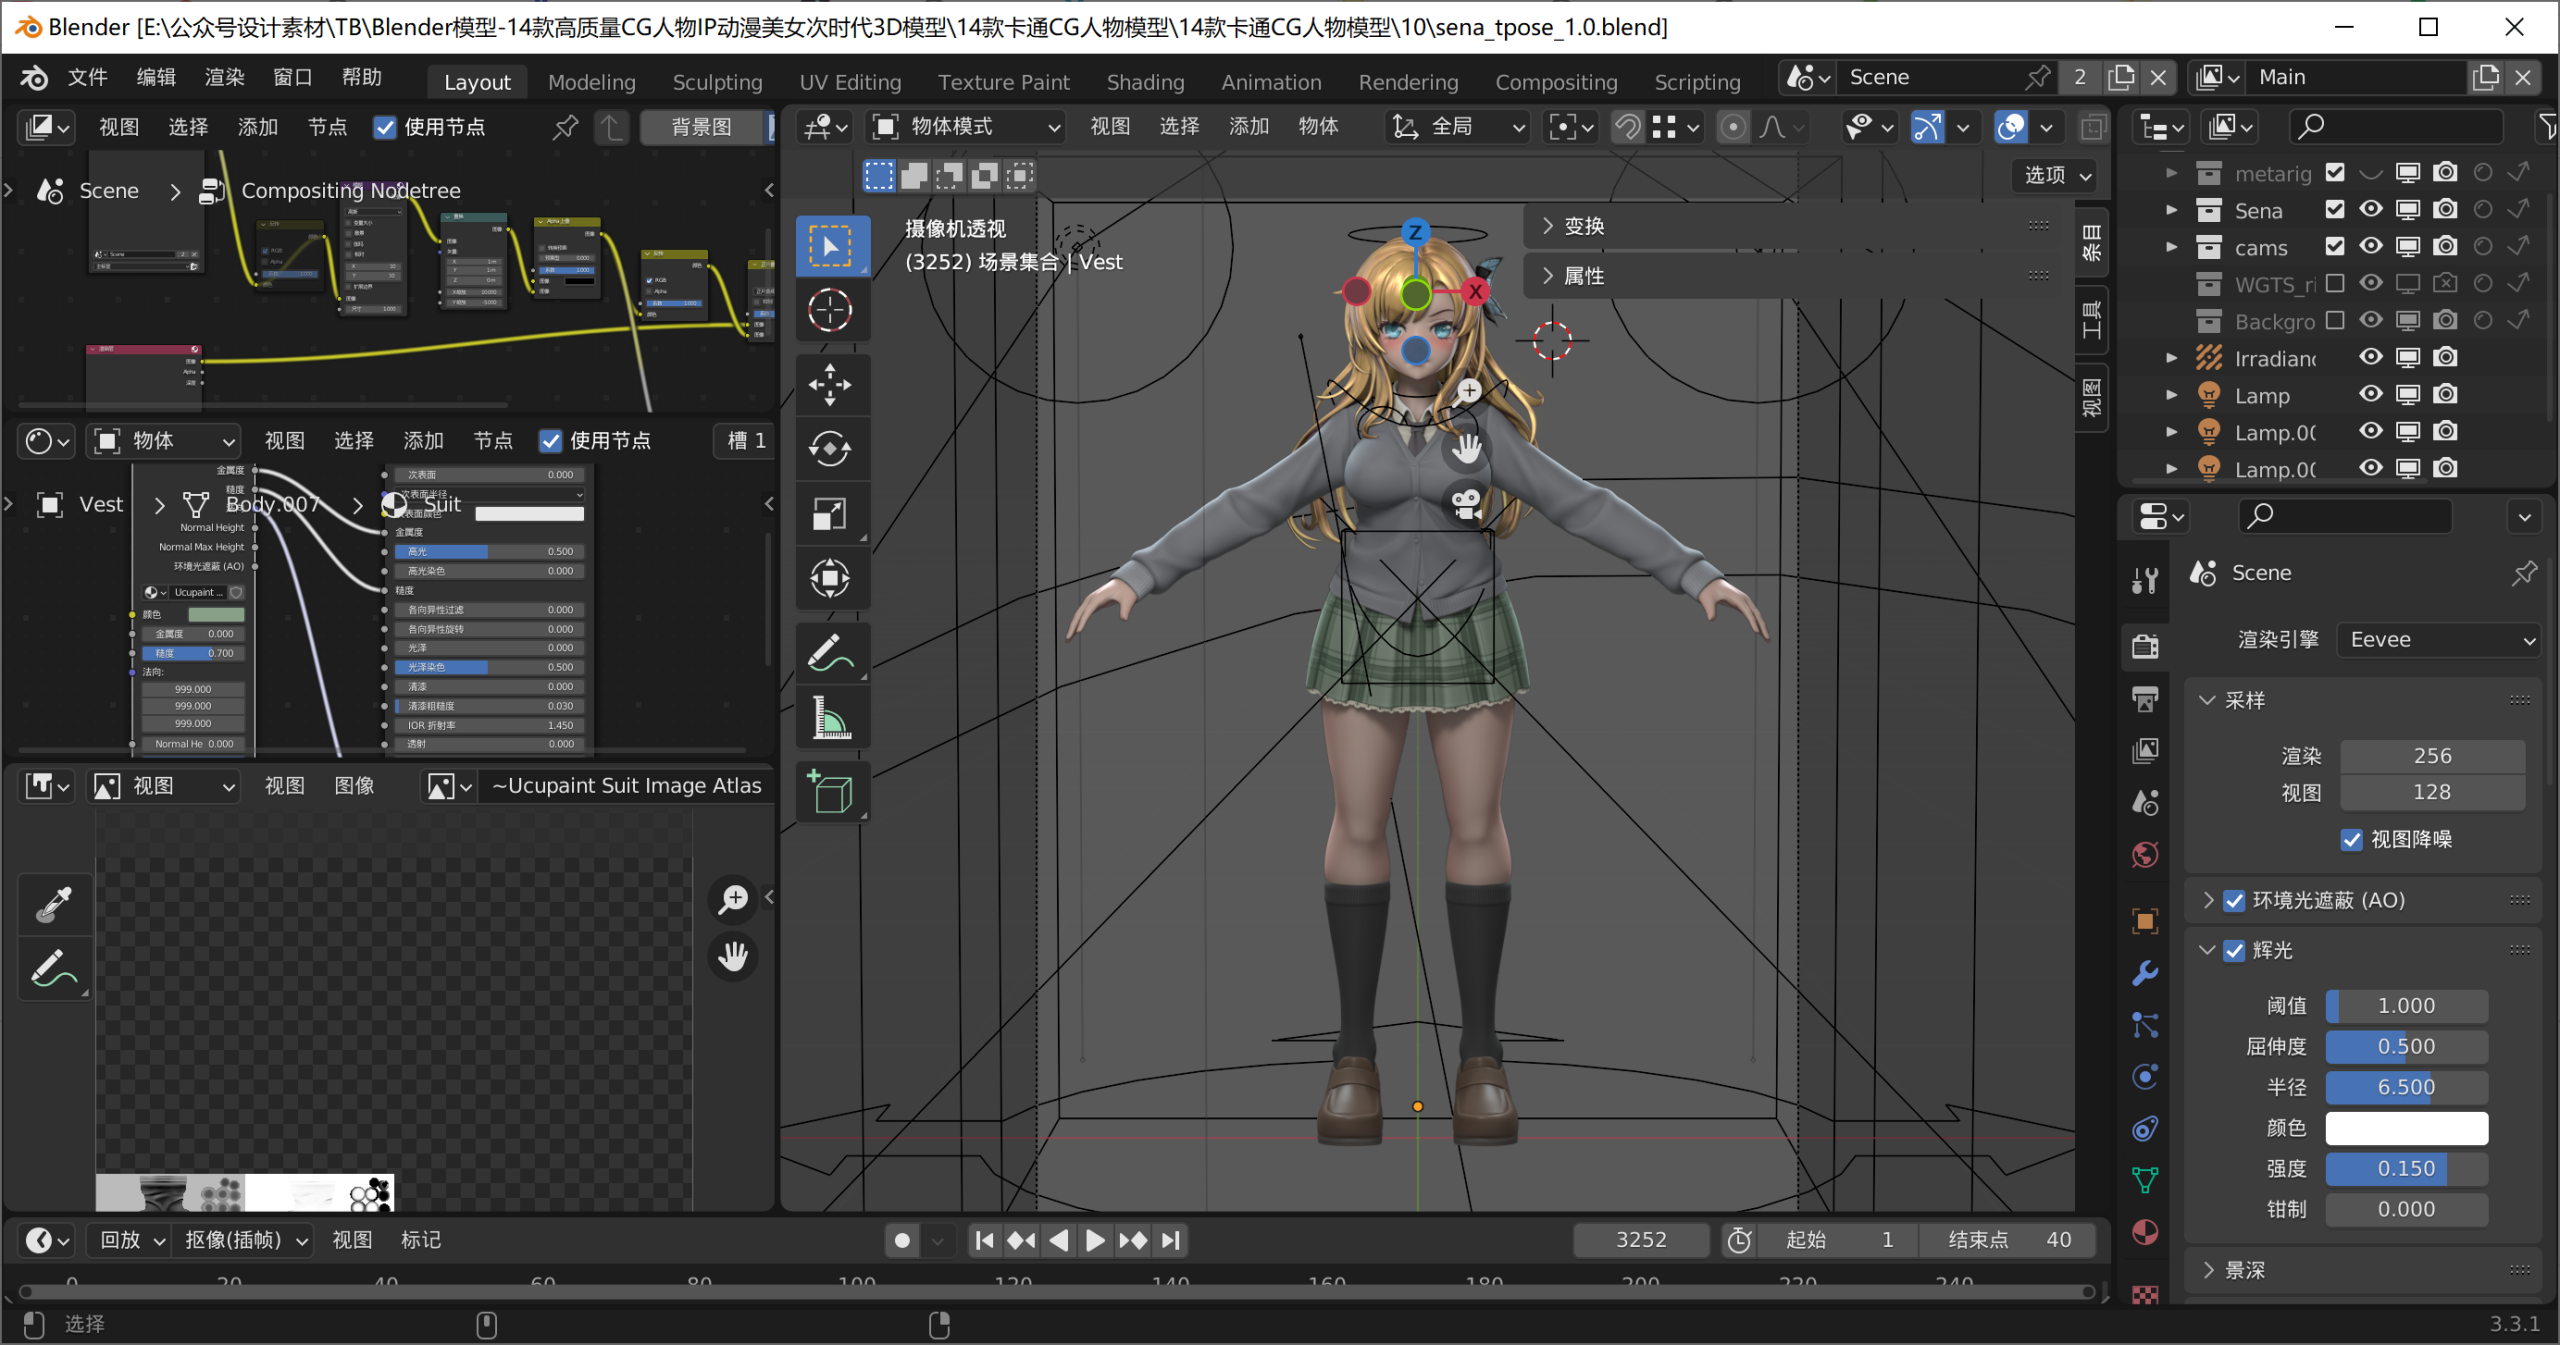Open the 选项 (Options) dropdown in viewport

pyautogui.click(x=2057, y=175)
